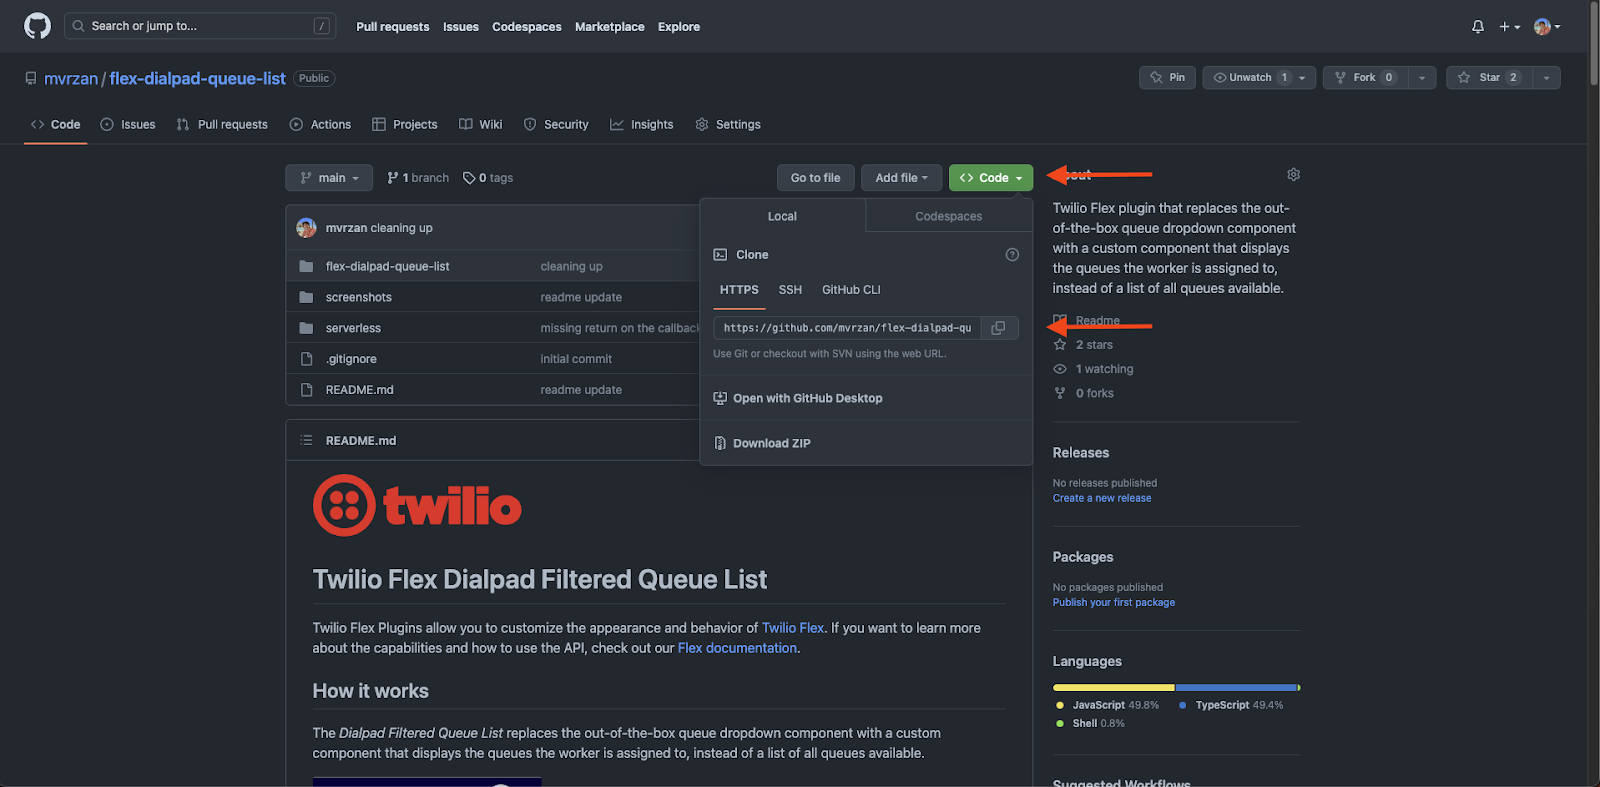Open the README outline list icon
The image size is (1600, 787).
click(x=306, y=440)
